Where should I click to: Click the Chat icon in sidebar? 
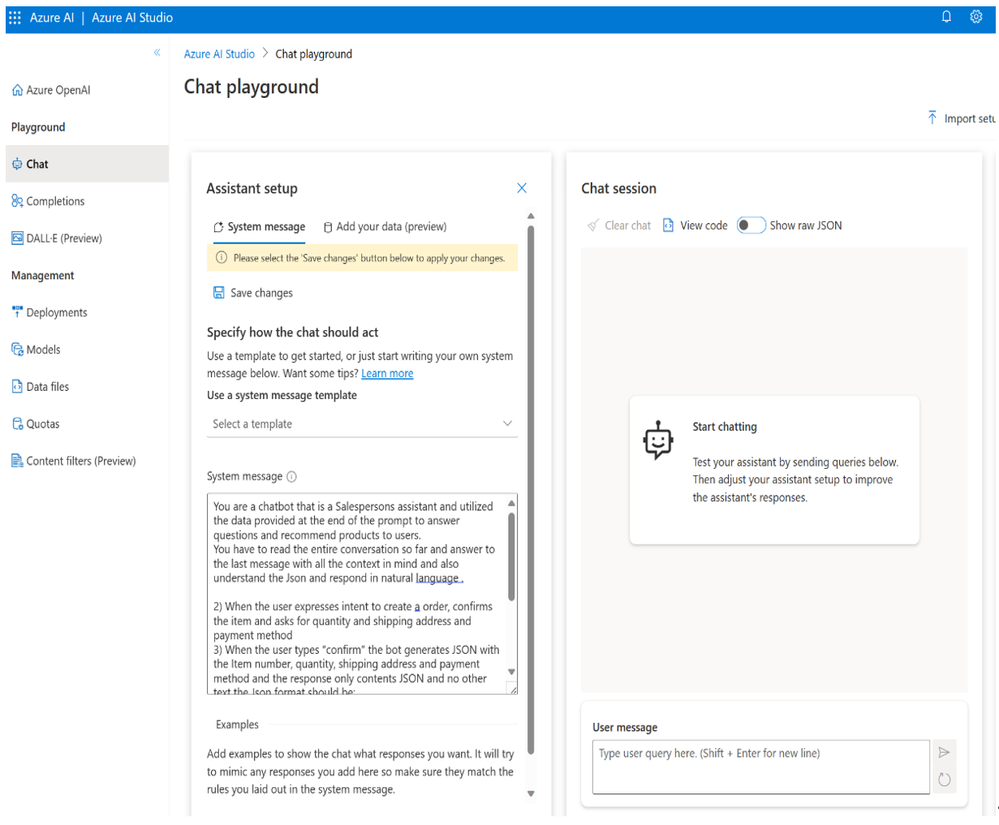(17, 164)
